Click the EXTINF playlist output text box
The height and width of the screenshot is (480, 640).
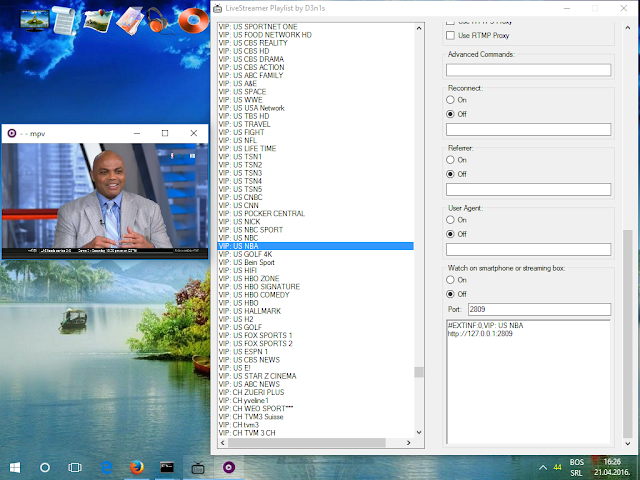tap(529, 382)
